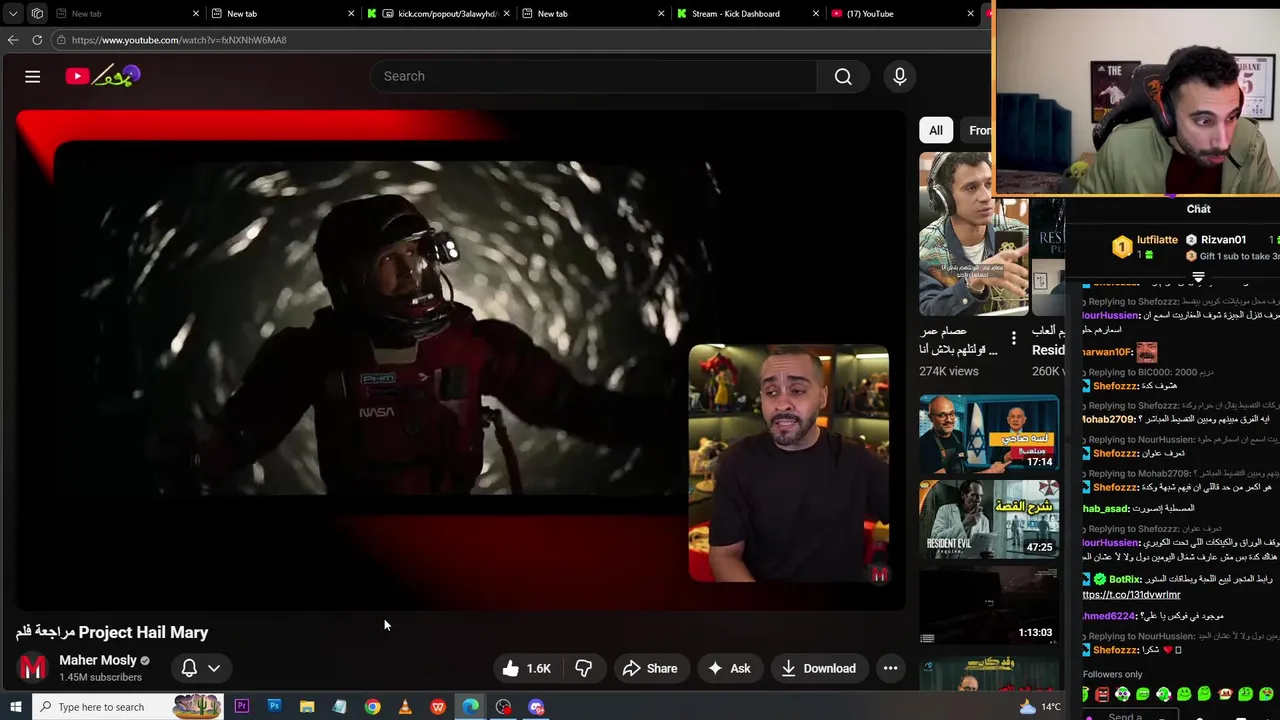The image size is (1280, 720).
Task: Like the video (1.6K)
Action: pyautogui.click(x=527, y=668)
